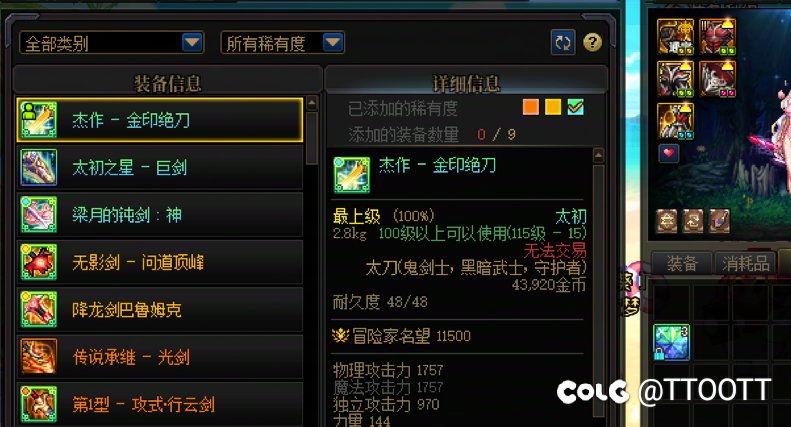Click 梁月的钝剑：神 item icon
Image resolution: width=791 pixels, height=427 pixels.
(39, 215)
